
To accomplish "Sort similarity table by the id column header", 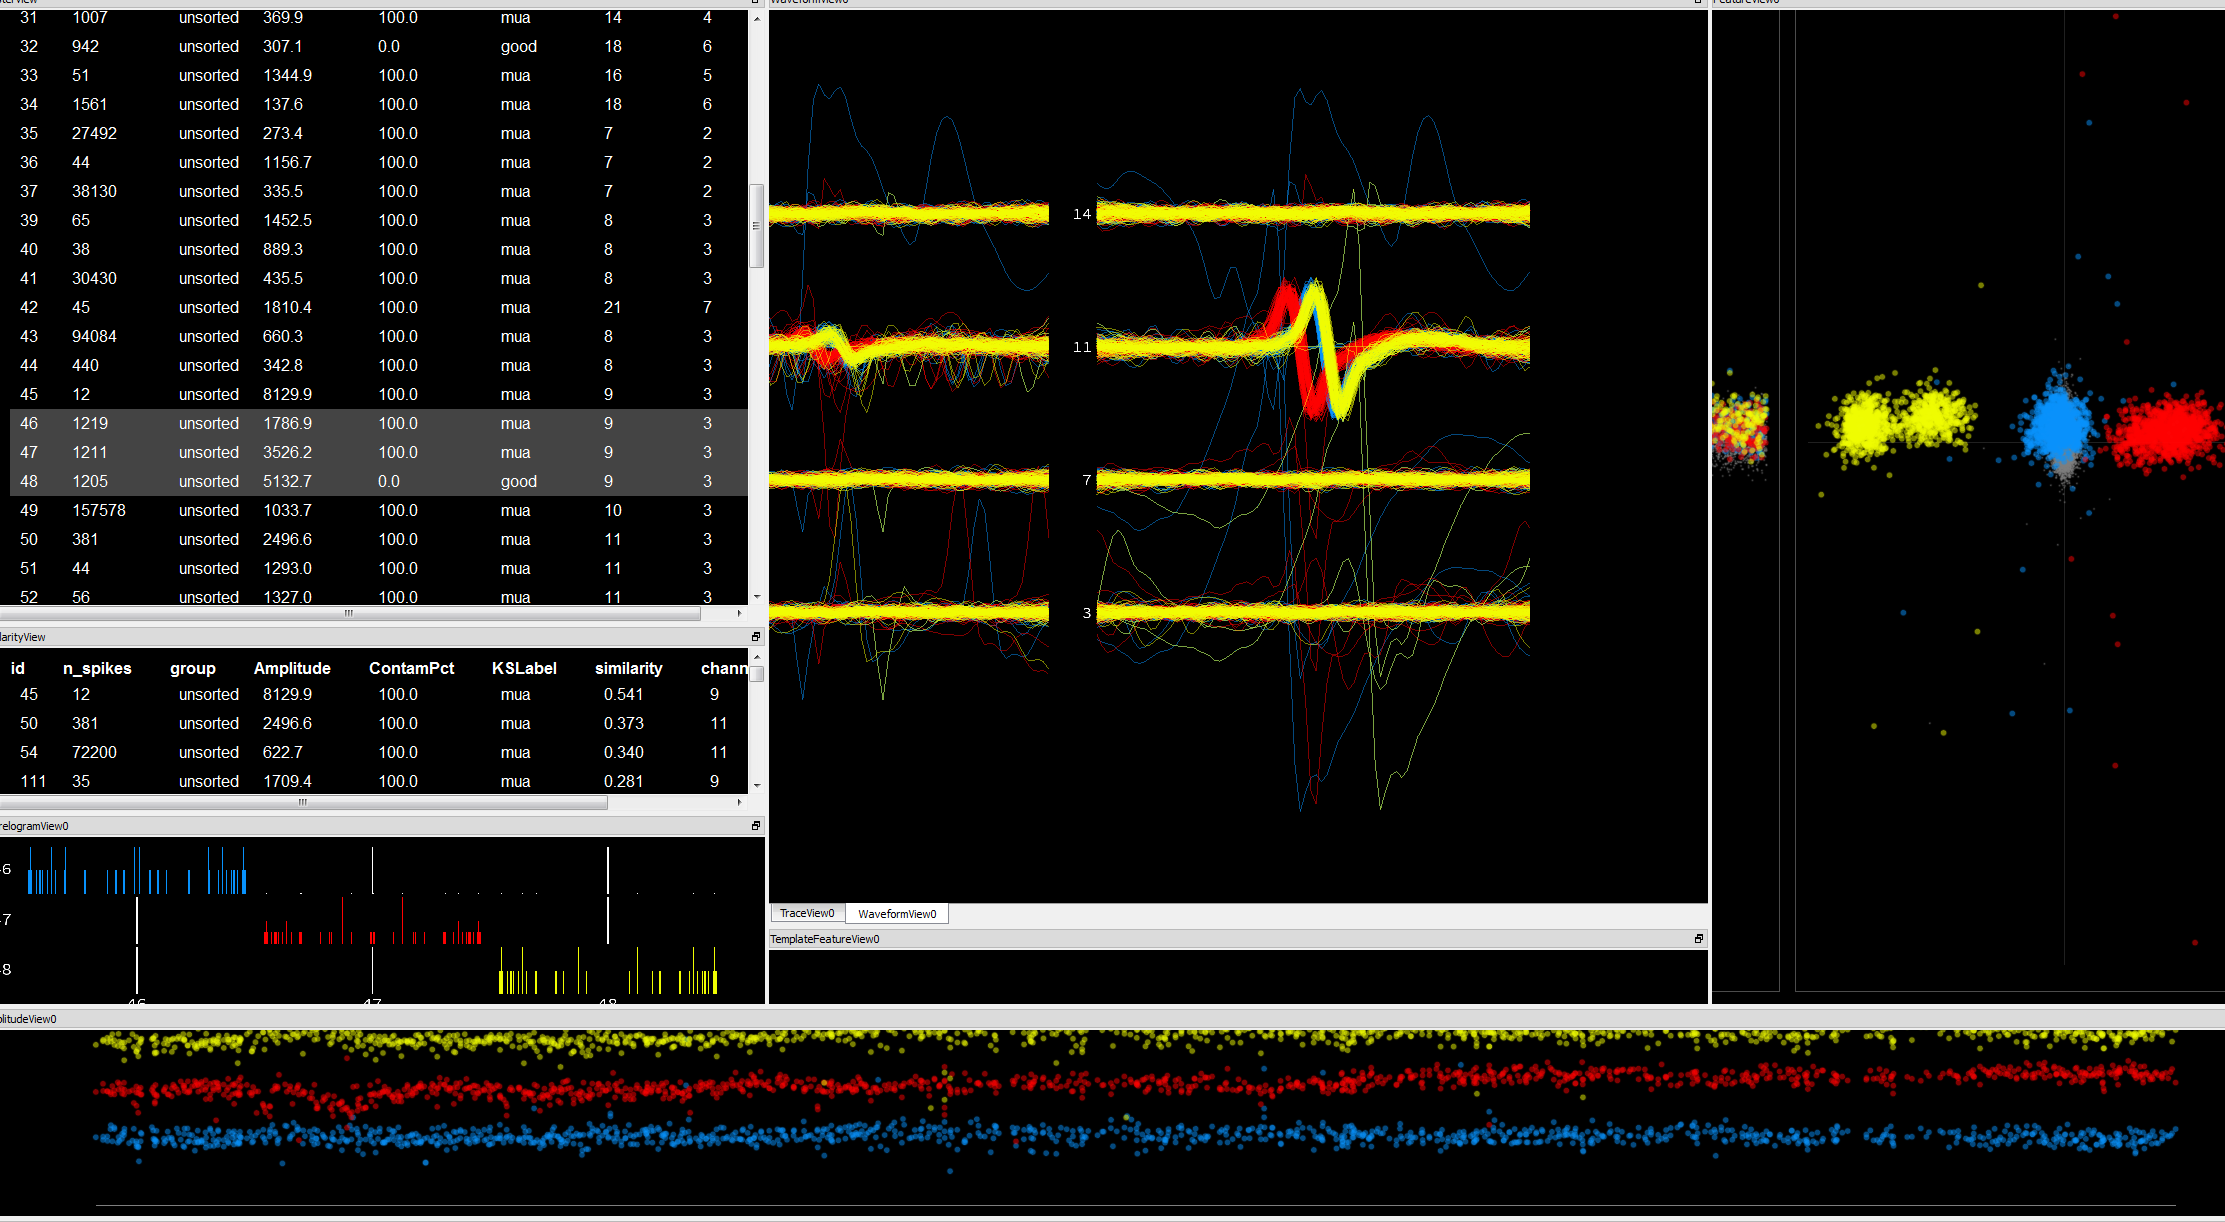I will pyautogui.click(x=18, y=668).
